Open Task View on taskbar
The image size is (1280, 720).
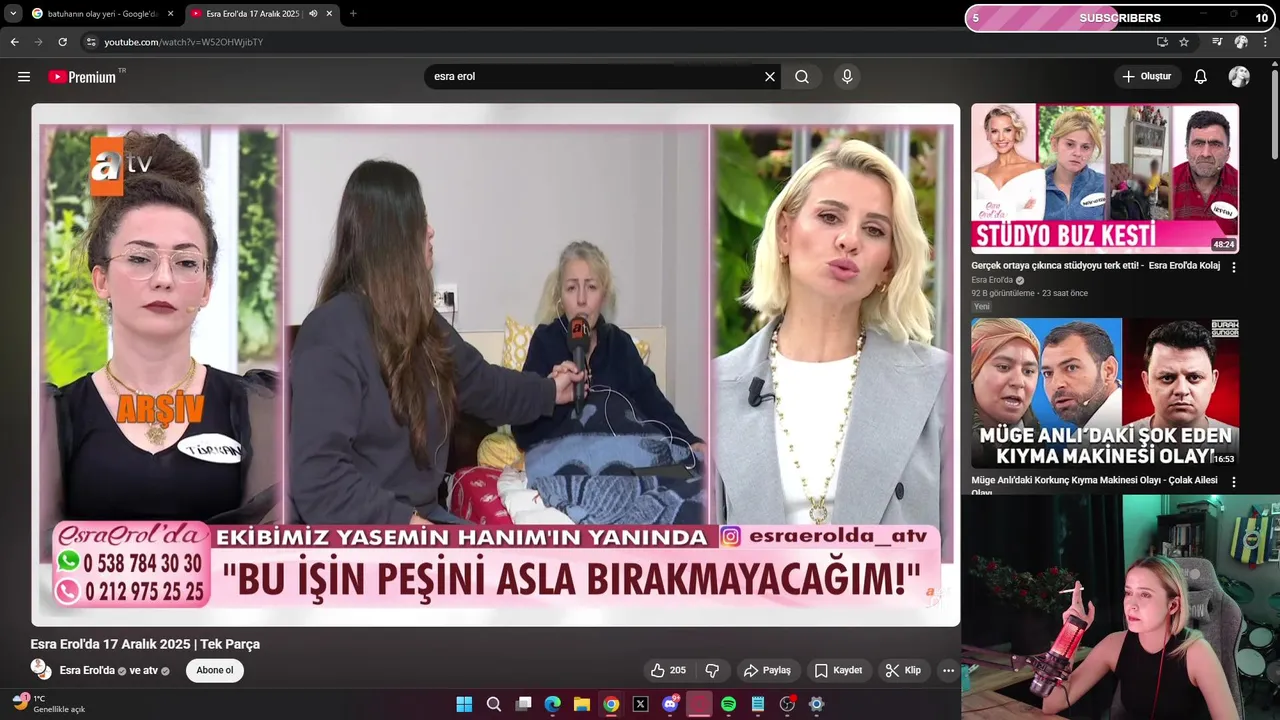pyautogui.click(x=523, y=704)
